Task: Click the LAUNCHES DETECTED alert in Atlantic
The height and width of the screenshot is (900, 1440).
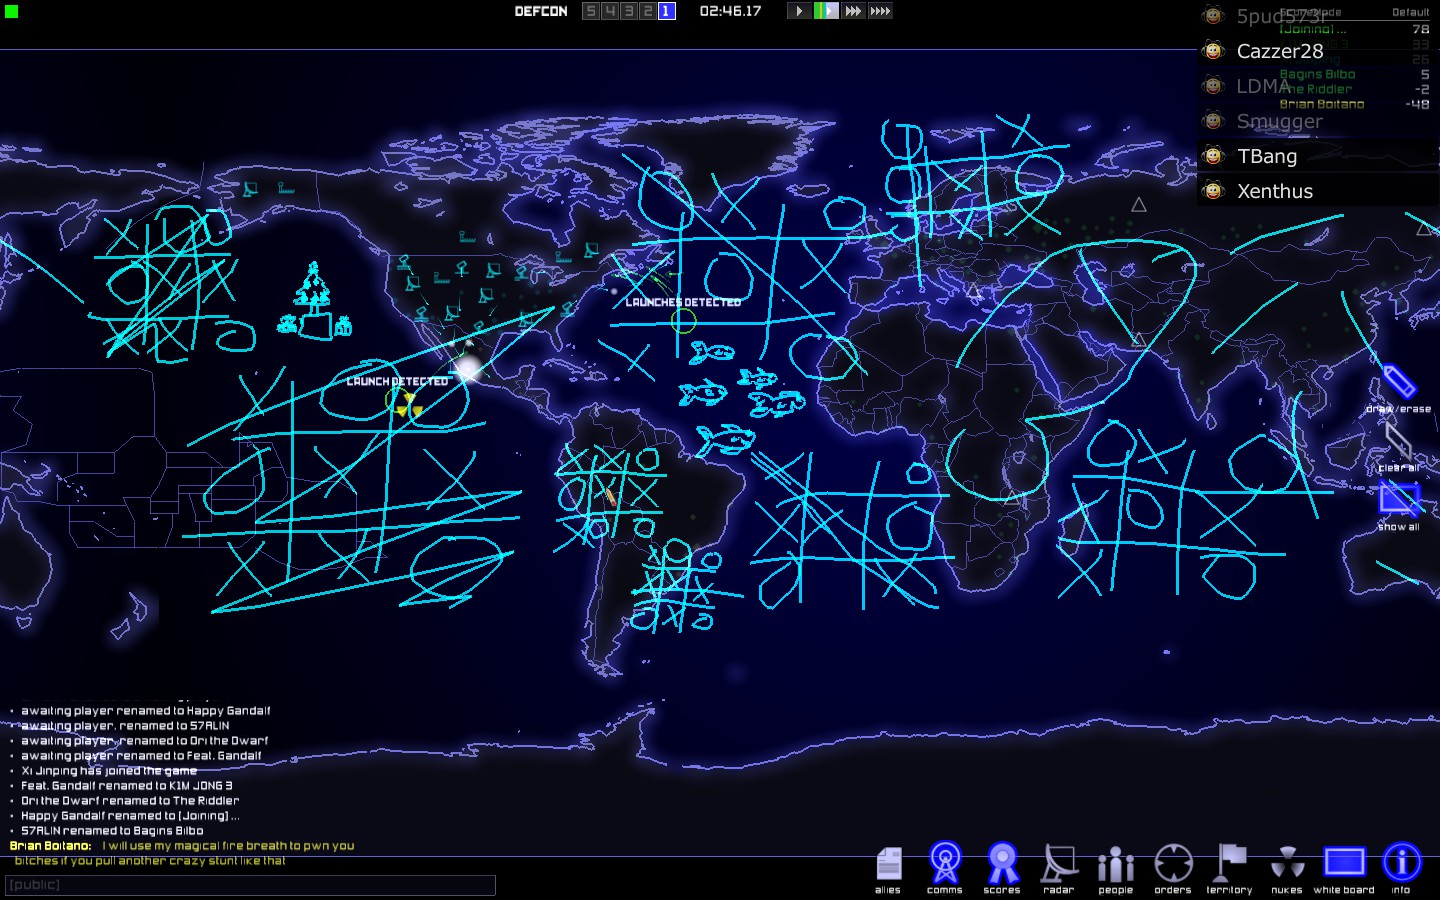Action: (x=683, y=302)
